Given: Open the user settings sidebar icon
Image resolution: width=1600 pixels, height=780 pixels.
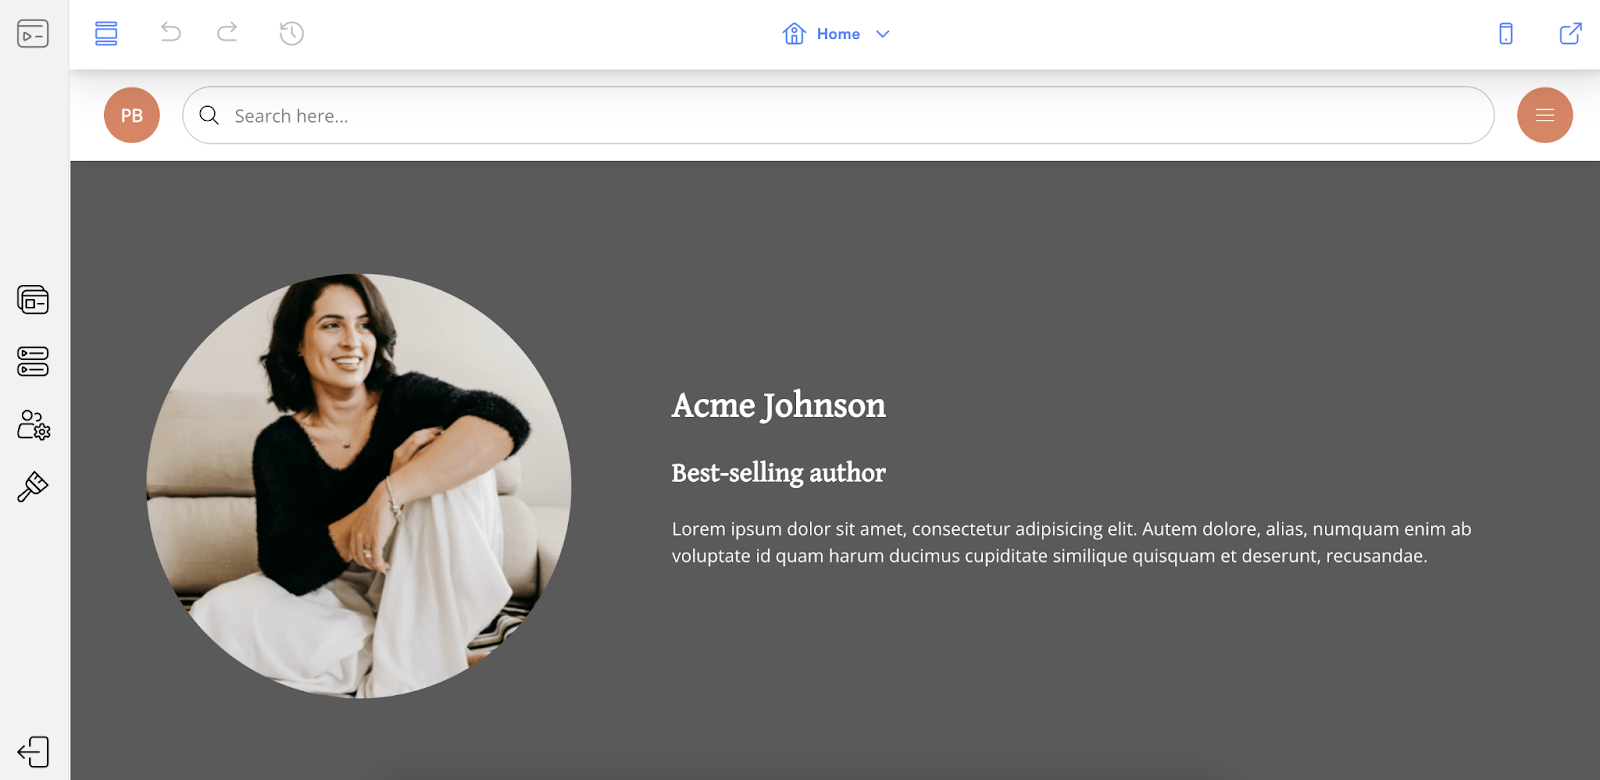Looking at the screenshot, I should [33, 425].
